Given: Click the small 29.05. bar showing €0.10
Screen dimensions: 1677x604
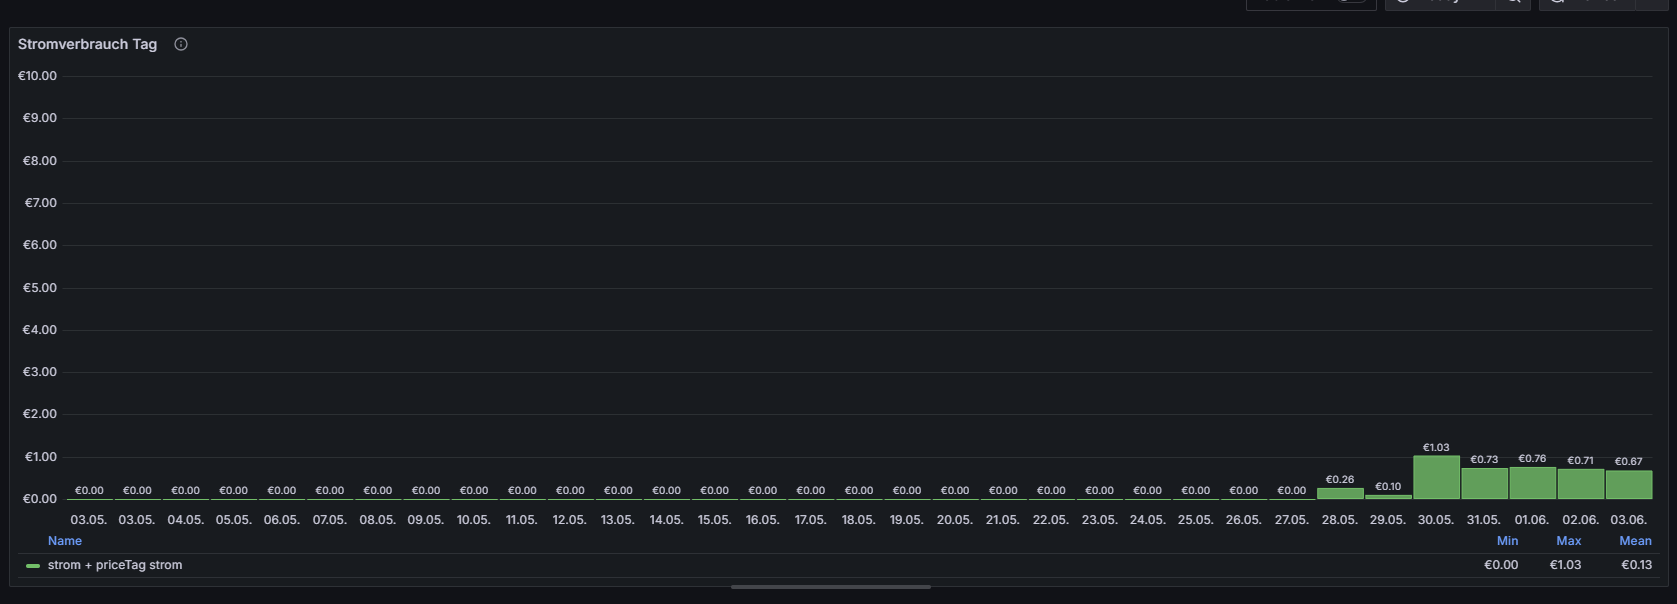Looking at the screenshot, I should (x=1388, y=496).
